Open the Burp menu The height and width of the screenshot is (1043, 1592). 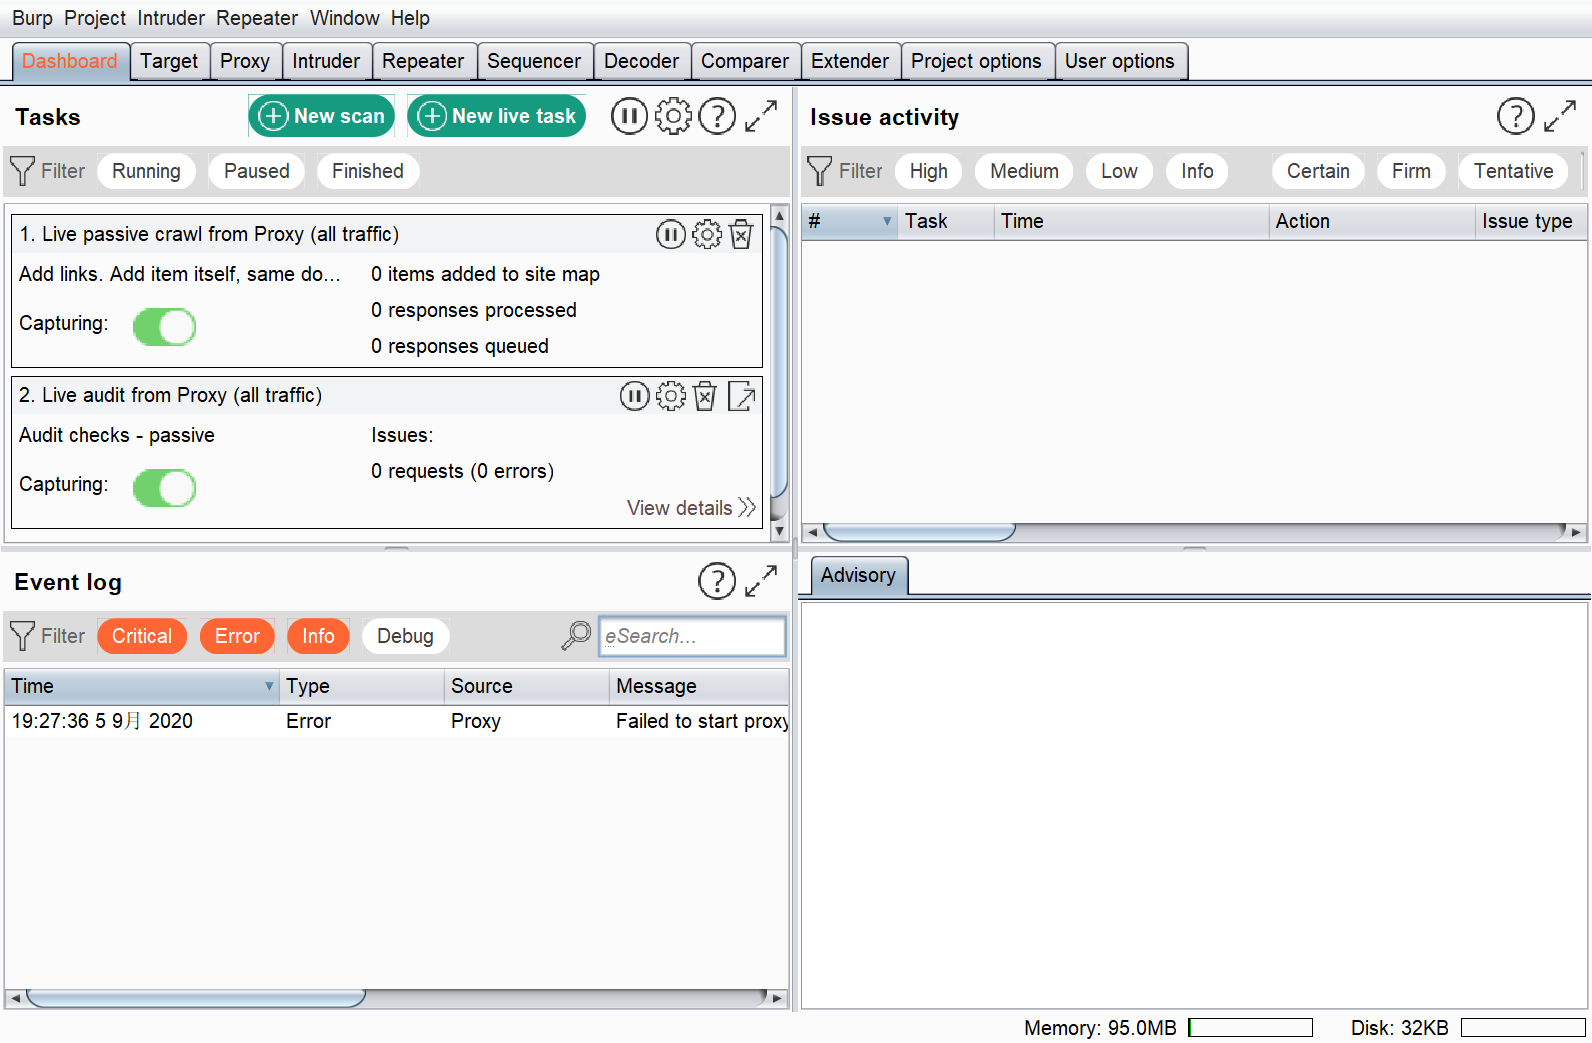pyautogui.click(x=32, y=18)
